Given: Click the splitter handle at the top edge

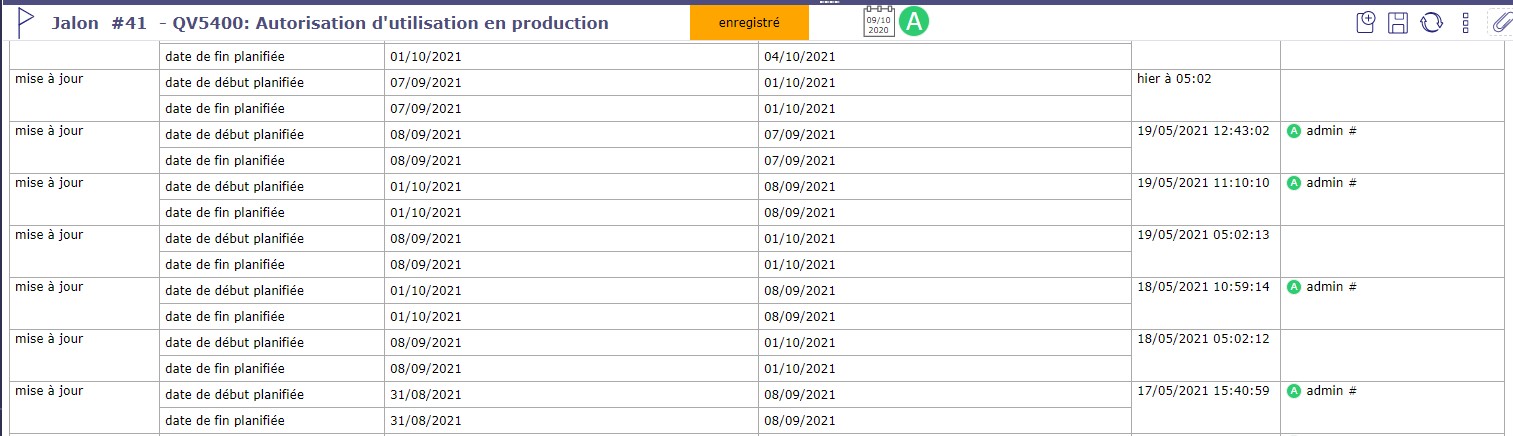Looking at the screenshot, I should click(x=830, y=3).
